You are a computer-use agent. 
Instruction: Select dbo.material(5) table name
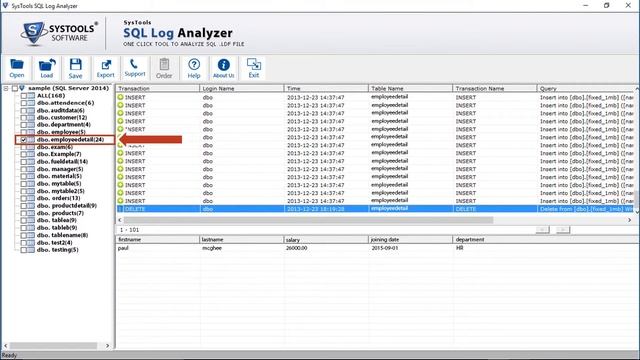pyautogui.click(x=59, y=176)
